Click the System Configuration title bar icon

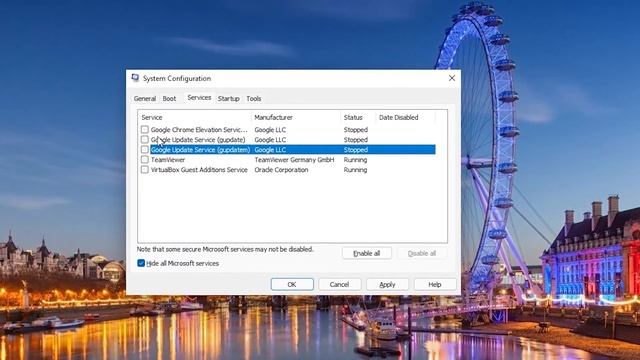[135, 78]
